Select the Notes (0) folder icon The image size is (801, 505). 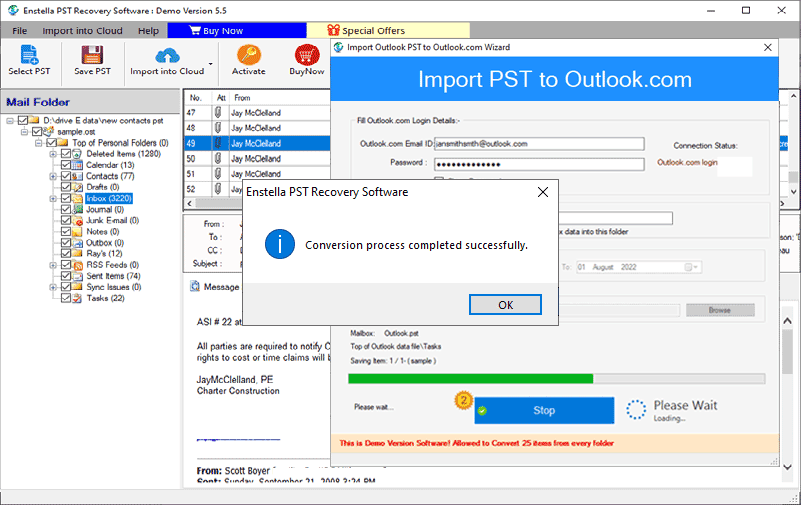(x=77, y=231)
